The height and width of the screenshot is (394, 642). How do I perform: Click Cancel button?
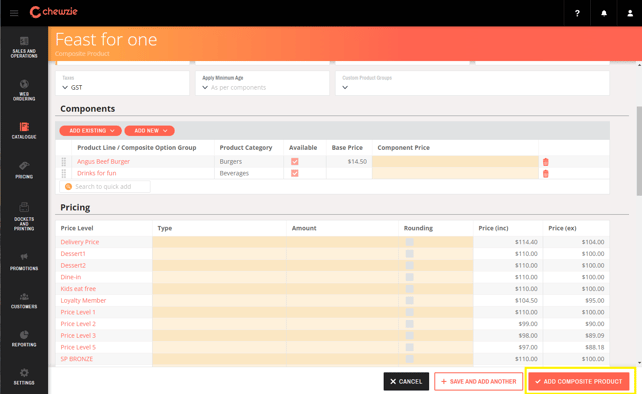[x=406, y=381]
